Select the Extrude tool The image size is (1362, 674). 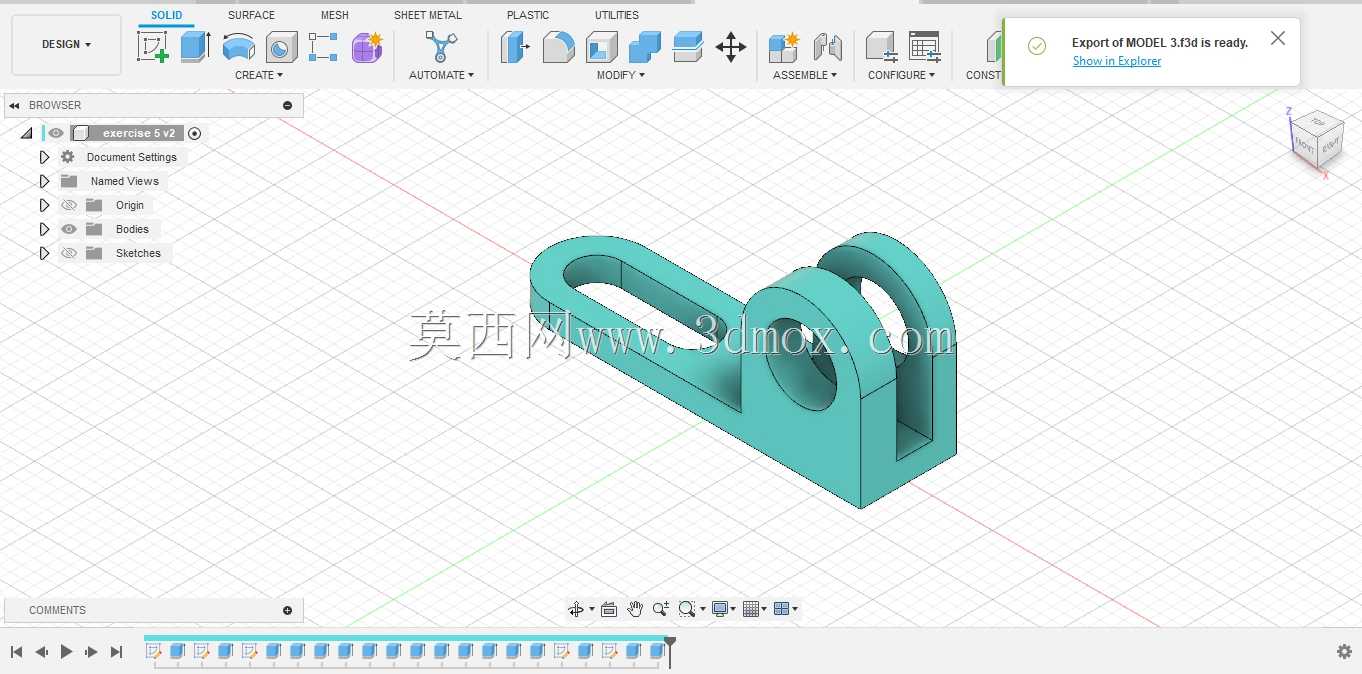(x=196, y=47)
